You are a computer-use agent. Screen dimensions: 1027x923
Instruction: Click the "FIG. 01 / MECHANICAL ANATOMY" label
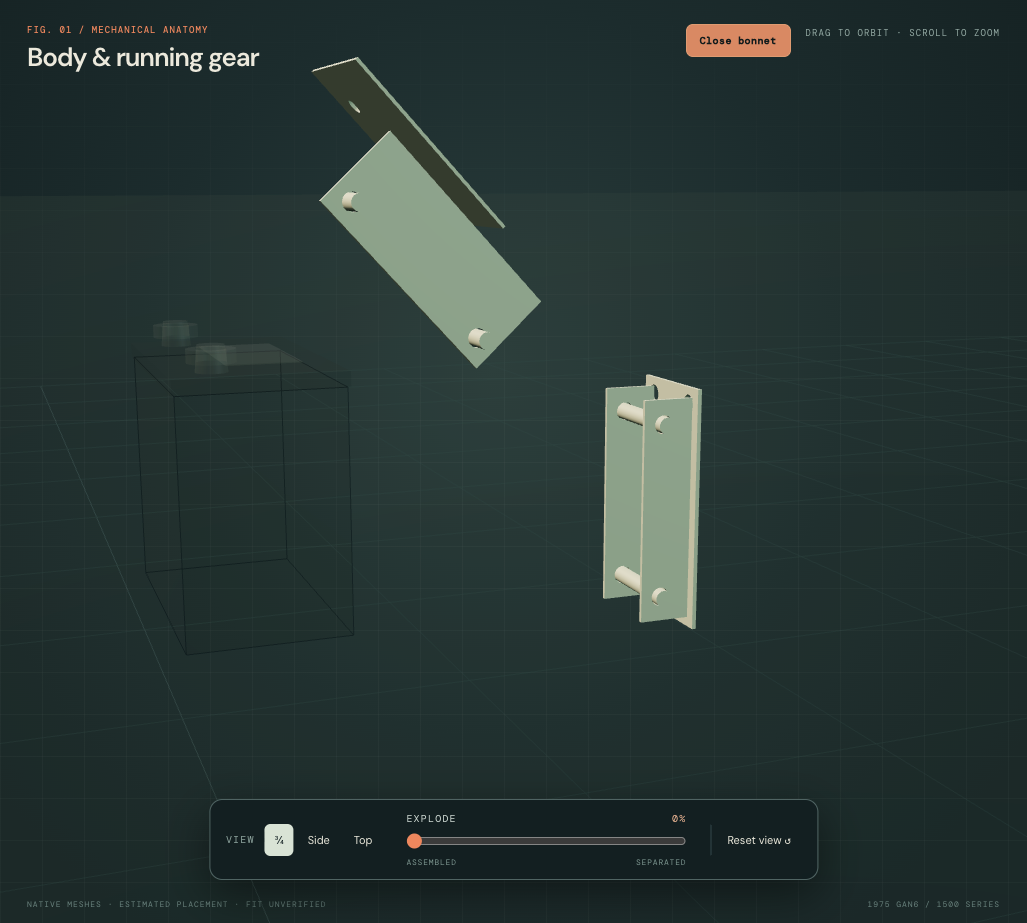[x=117, y=29]
